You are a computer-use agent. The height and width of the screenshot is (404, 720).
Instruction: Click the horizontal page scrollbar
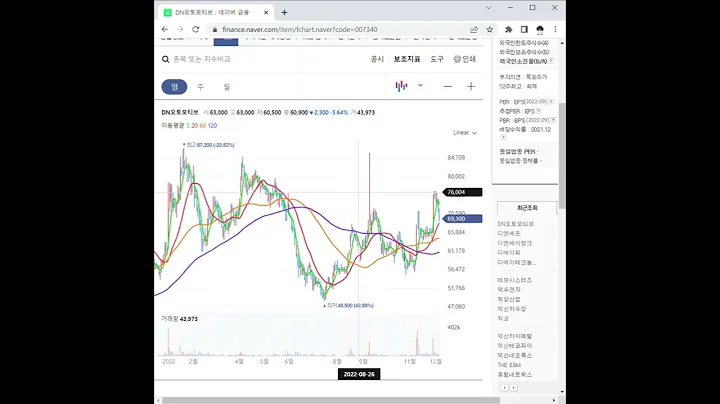point(331,400)
